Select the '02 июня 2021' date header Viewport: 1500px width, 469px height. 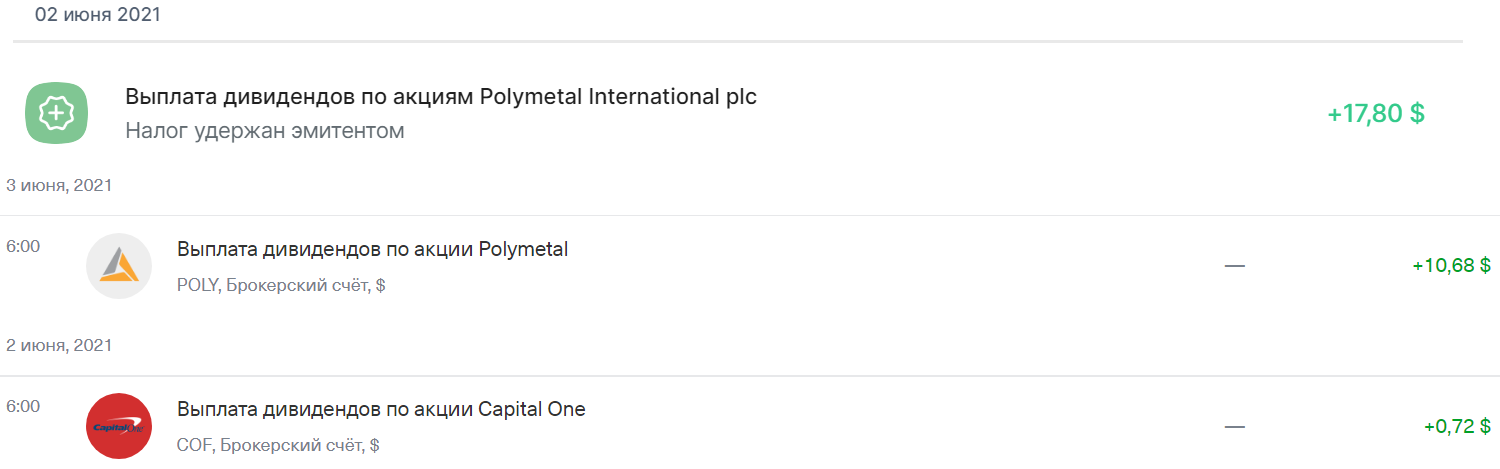click(x=98, y=15)
